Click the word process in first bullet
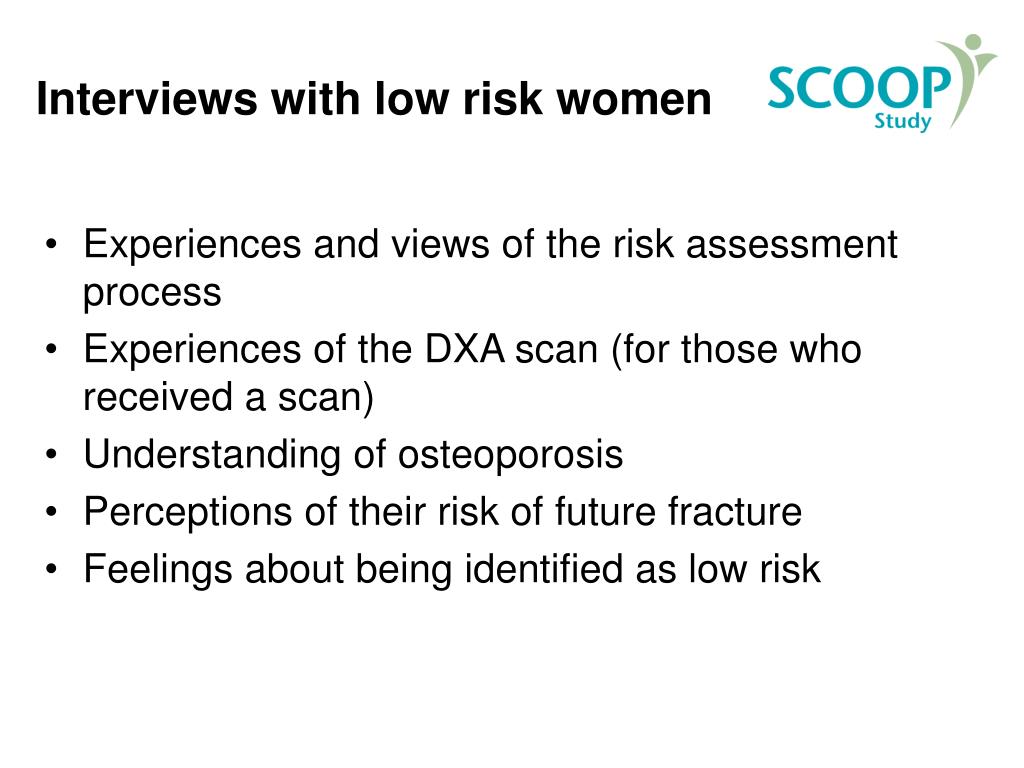This screenshot has width=1024, height=768. tap(152, 294)
